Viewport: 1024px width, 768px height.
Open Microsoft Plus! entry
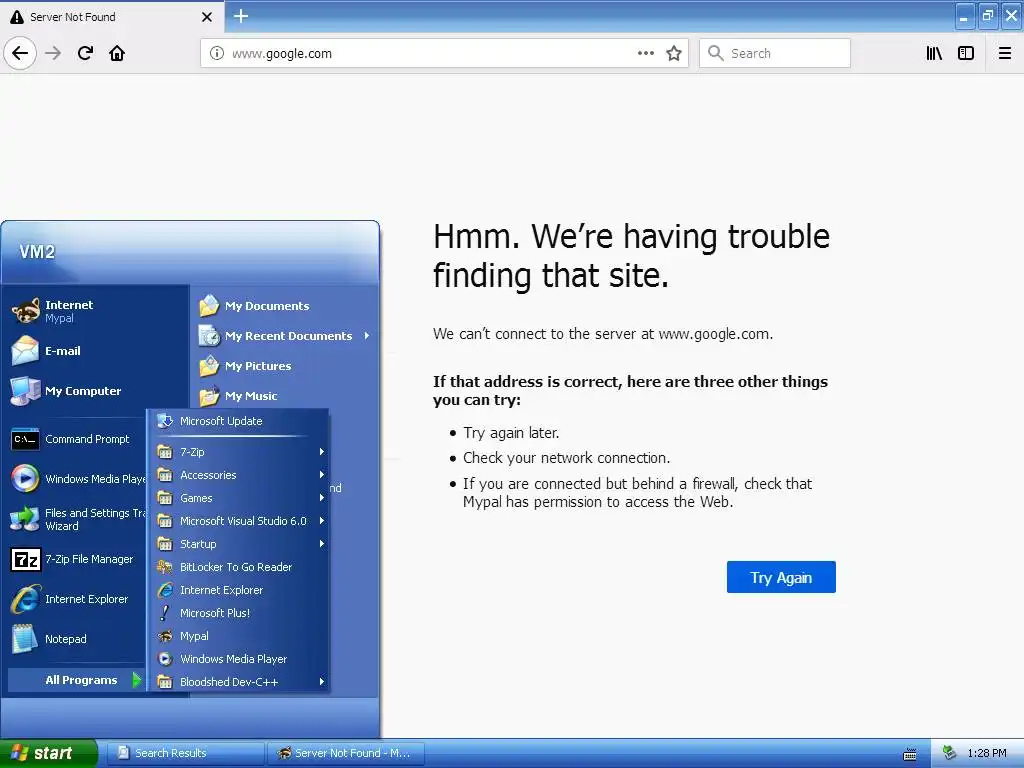[x=239, y=613]
